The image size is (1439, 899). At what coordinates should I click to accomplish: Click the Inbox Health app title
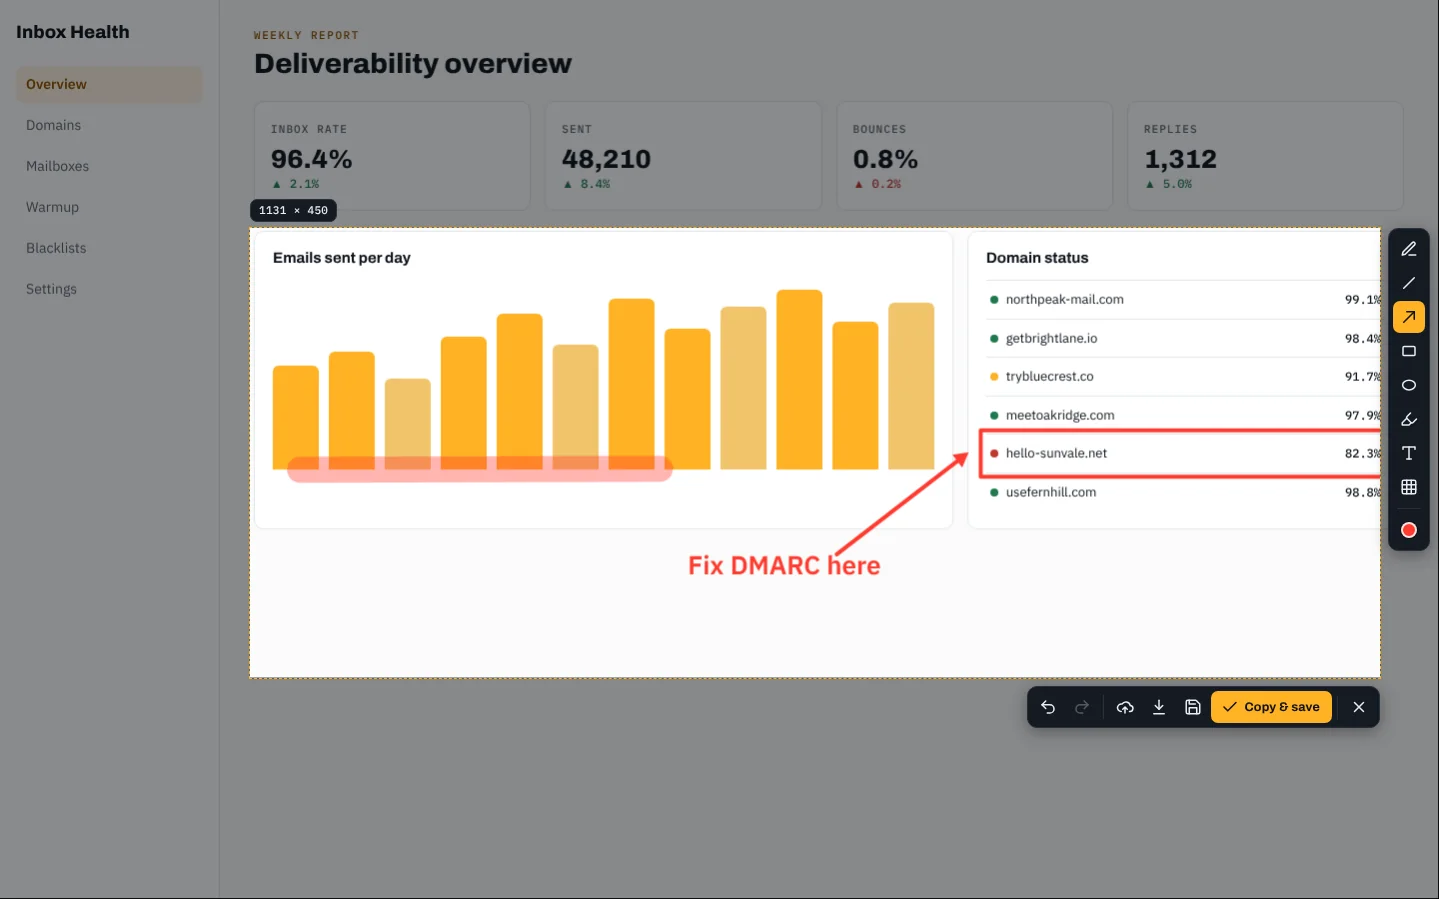click(x=73, y=32)
